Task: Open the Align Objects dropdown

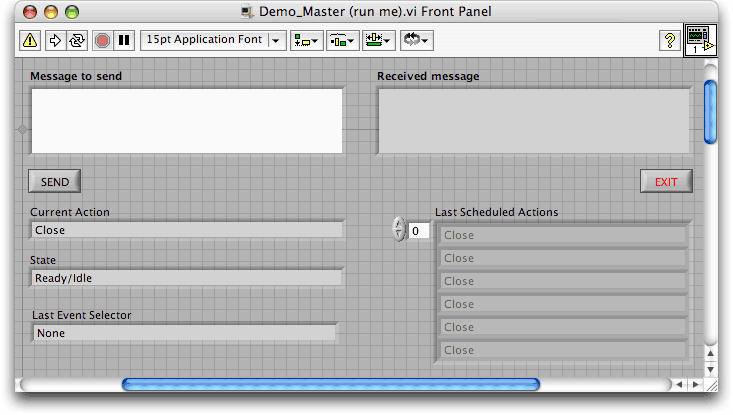Action: (x=306, y=40)
